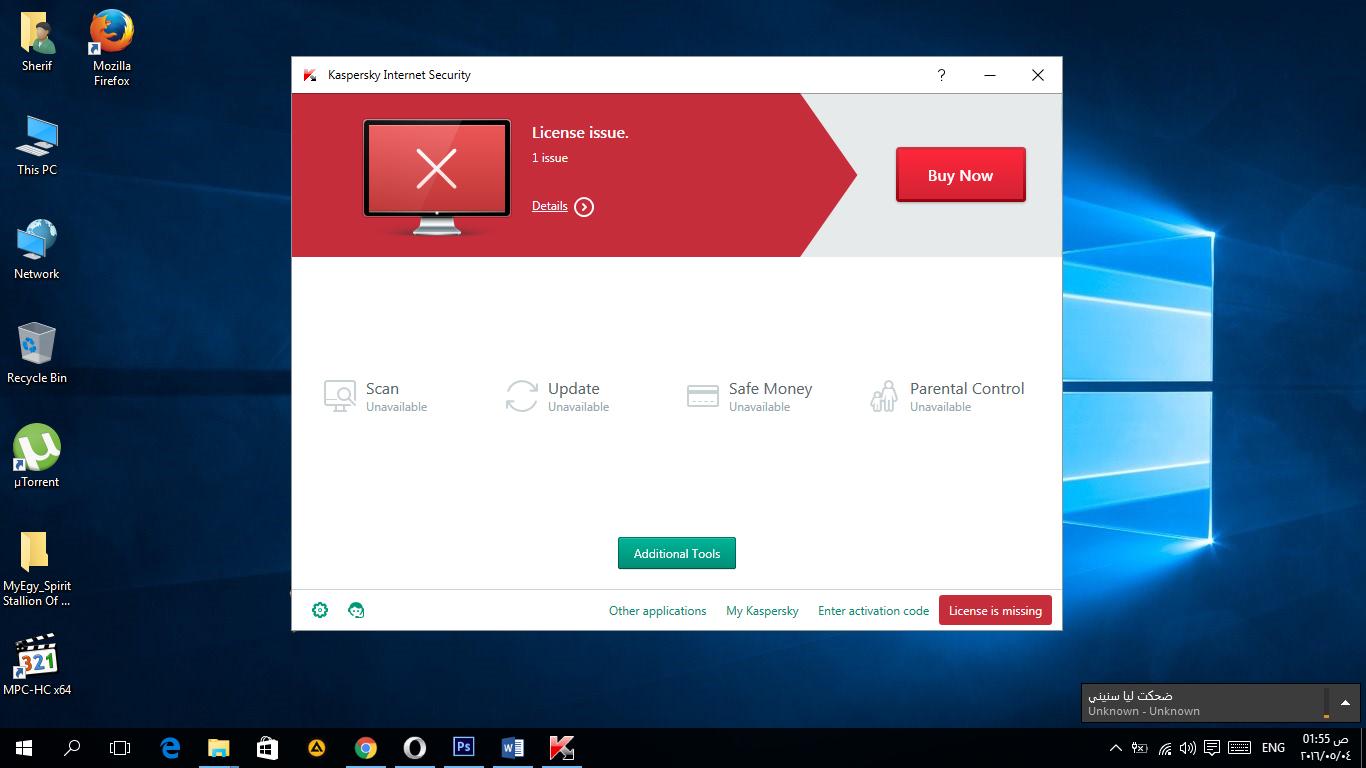Open the Scan section in Kaspersky

point(376,396)
